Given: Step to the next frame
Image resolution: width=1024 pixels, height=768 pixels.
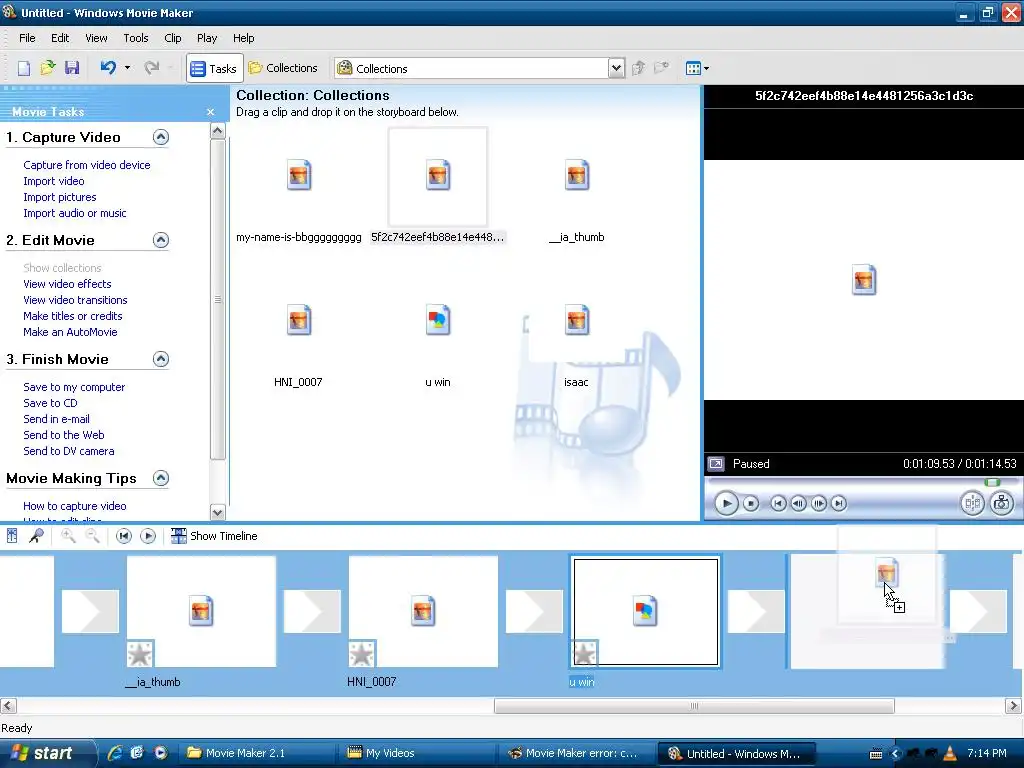Looking at the screenshot, I should point(818,504).
